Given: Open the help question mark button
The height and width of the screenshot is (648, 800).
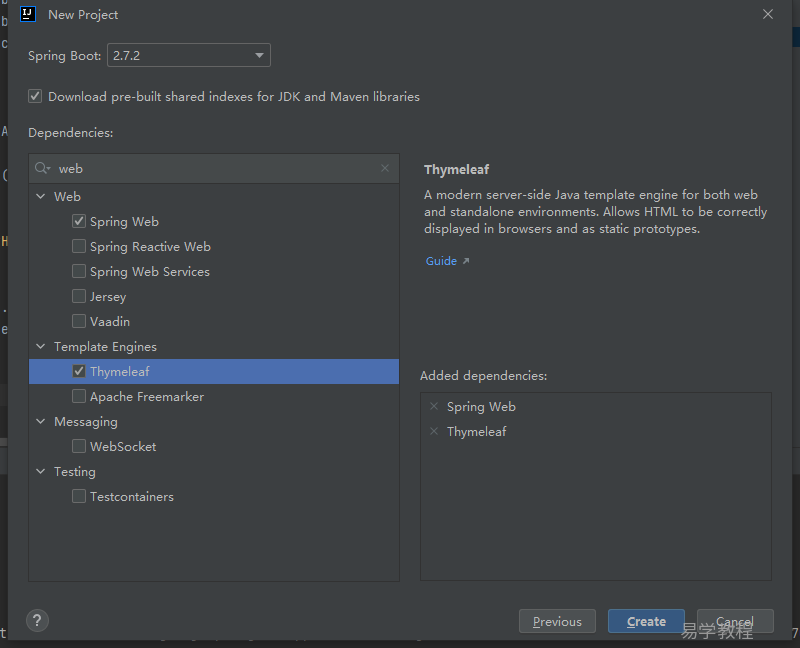Looking at the screenshot, I should click(37, 620).
